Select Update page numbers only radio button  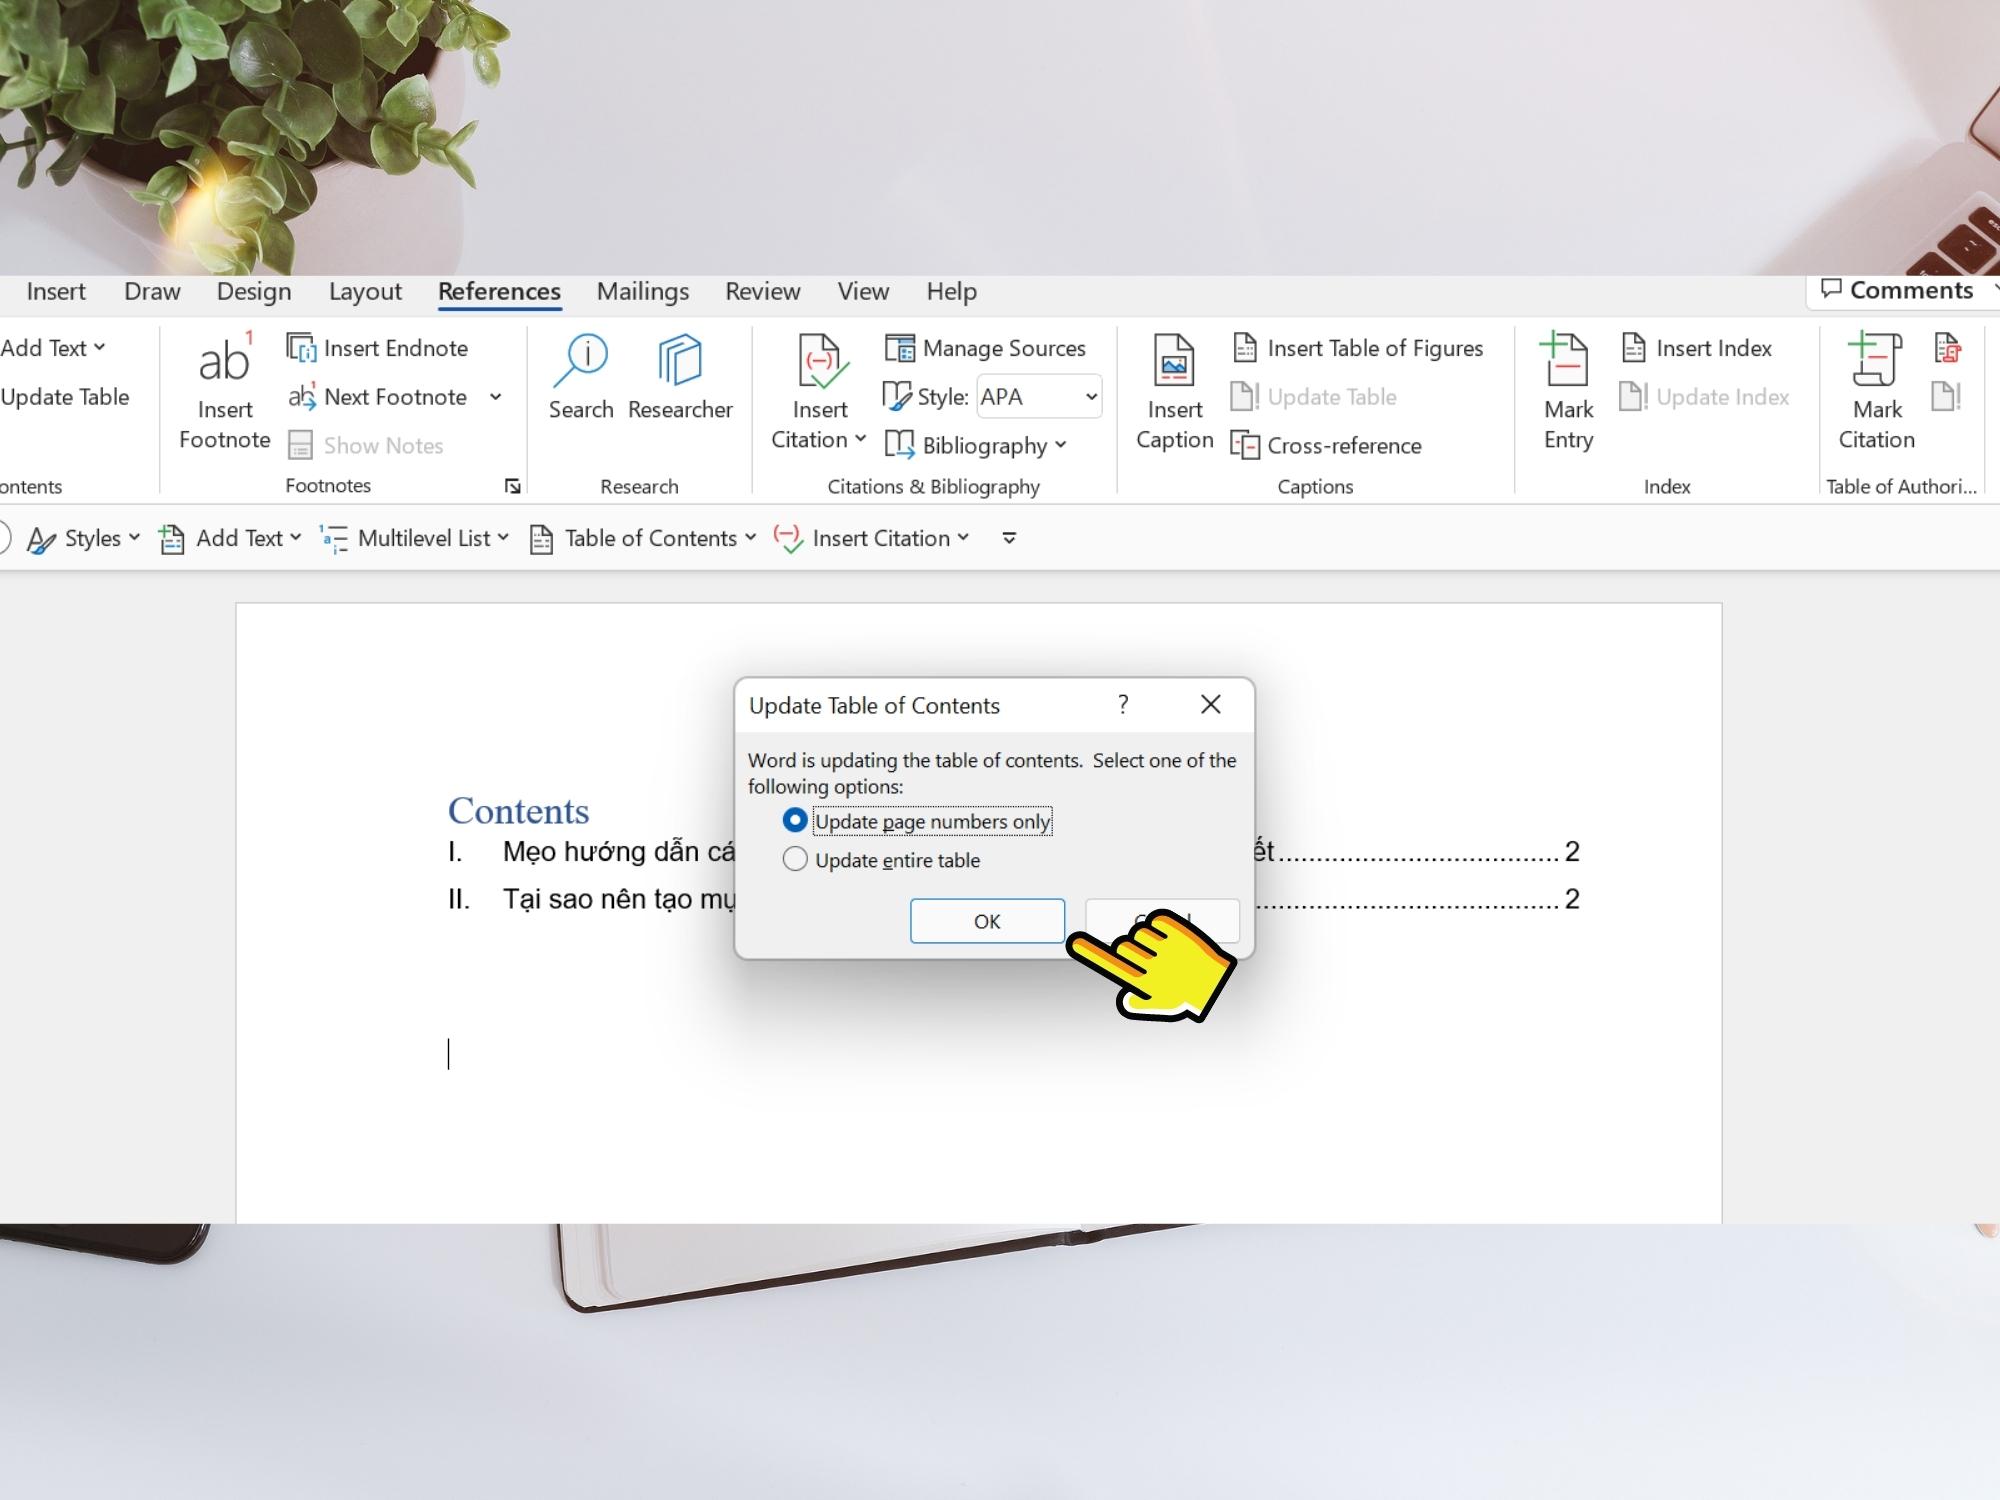(795, 821)
